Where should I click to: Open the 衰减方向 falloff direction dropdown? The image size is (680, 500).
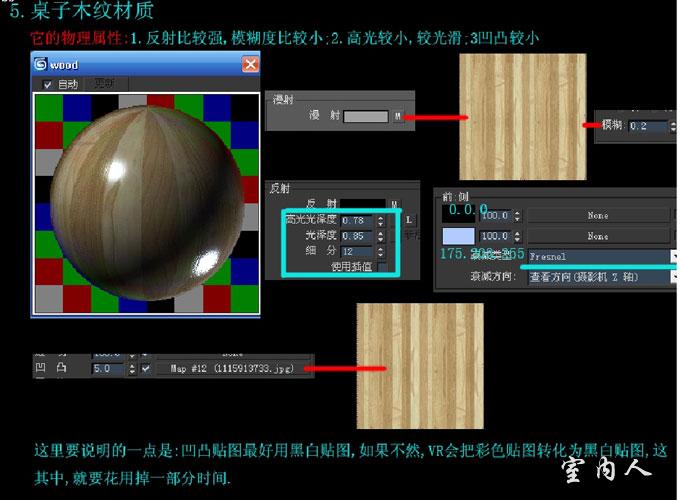pos(601,277)
